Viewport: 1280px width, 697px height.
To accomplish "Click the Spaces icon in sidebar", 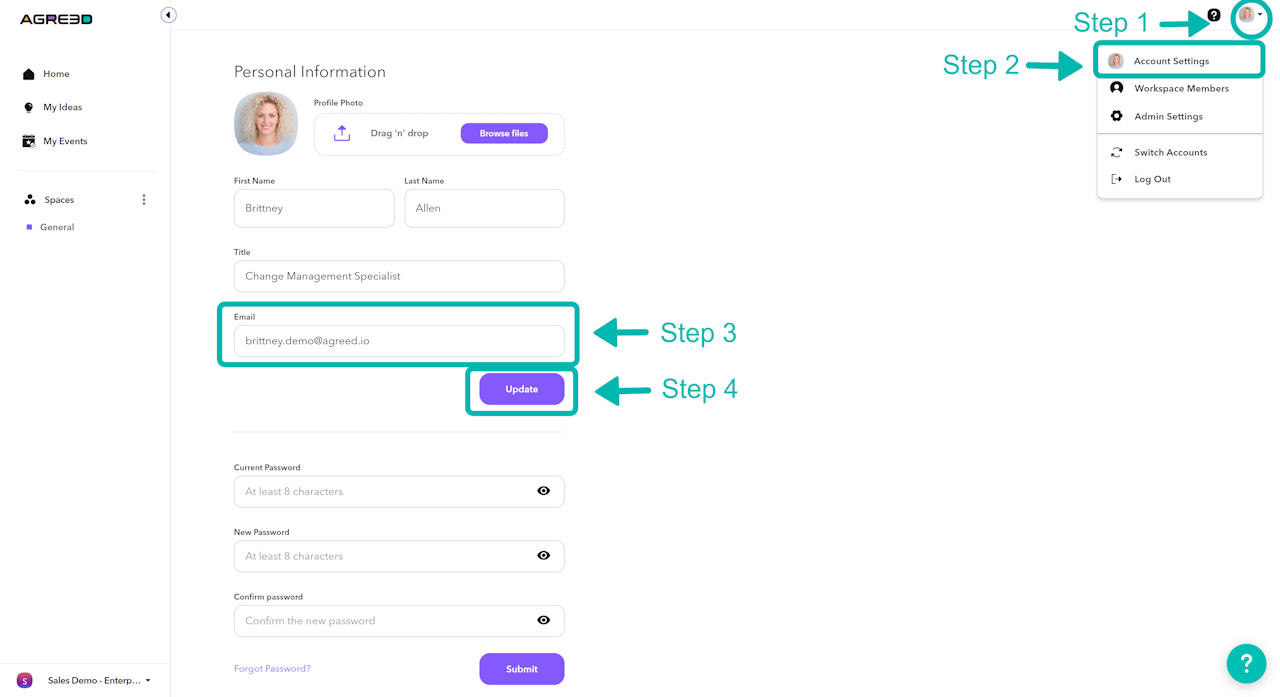I will [x=30, y=200].
